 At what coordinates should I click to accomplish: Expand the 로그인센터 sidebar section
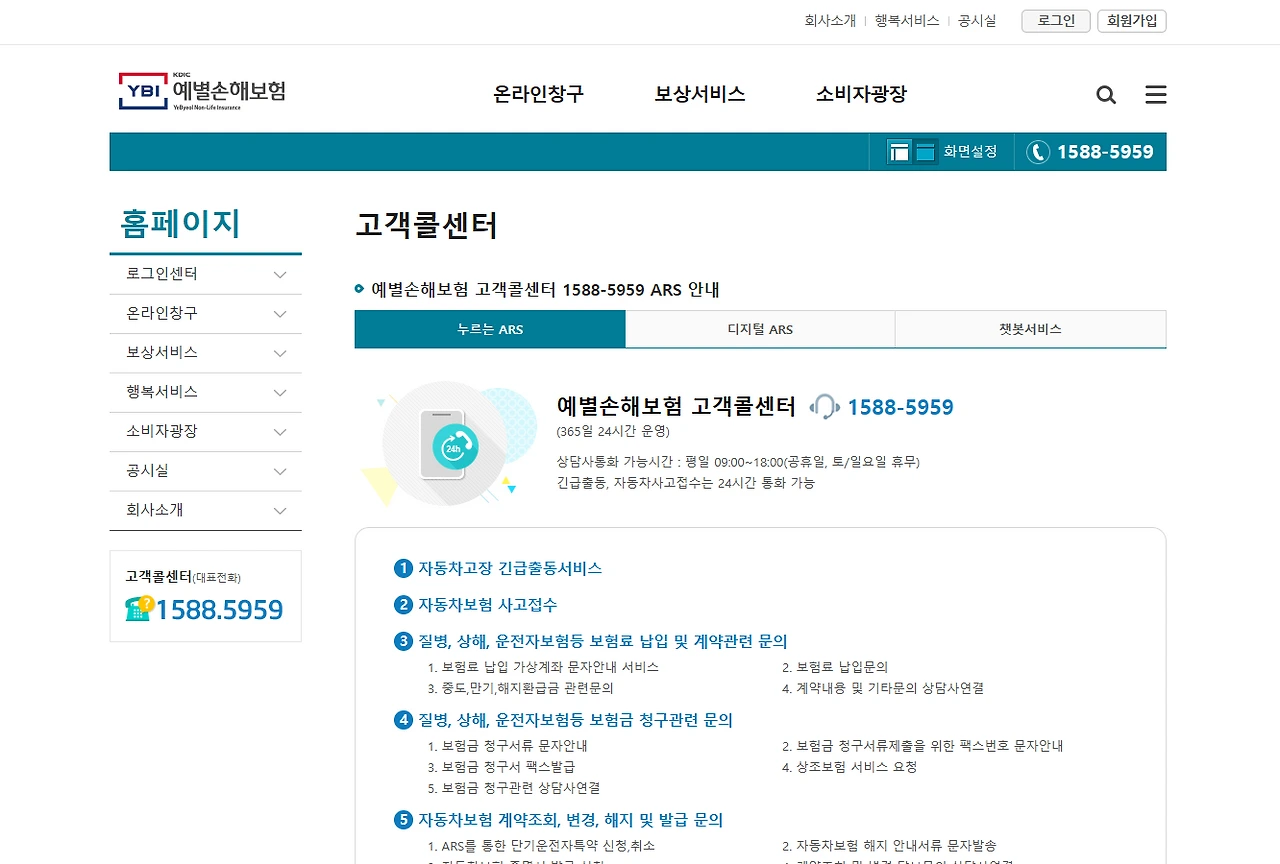click(x=206, y=274)
